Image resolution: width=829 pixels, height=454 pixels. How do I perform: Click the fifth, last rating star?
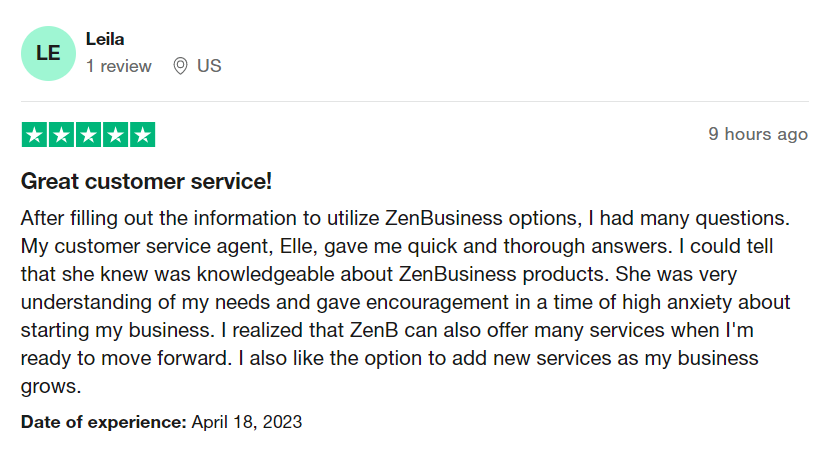142,135
